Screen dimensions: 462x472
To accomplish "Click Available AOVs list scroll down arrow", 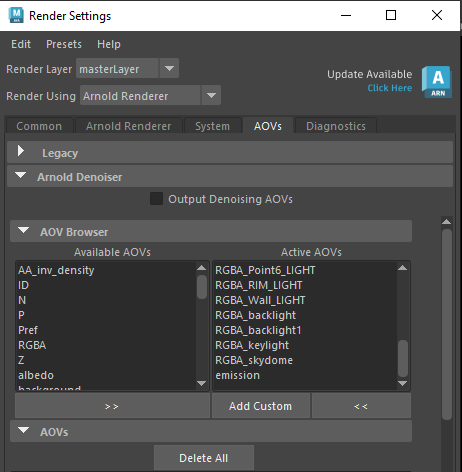I will (x=201, y=383).
